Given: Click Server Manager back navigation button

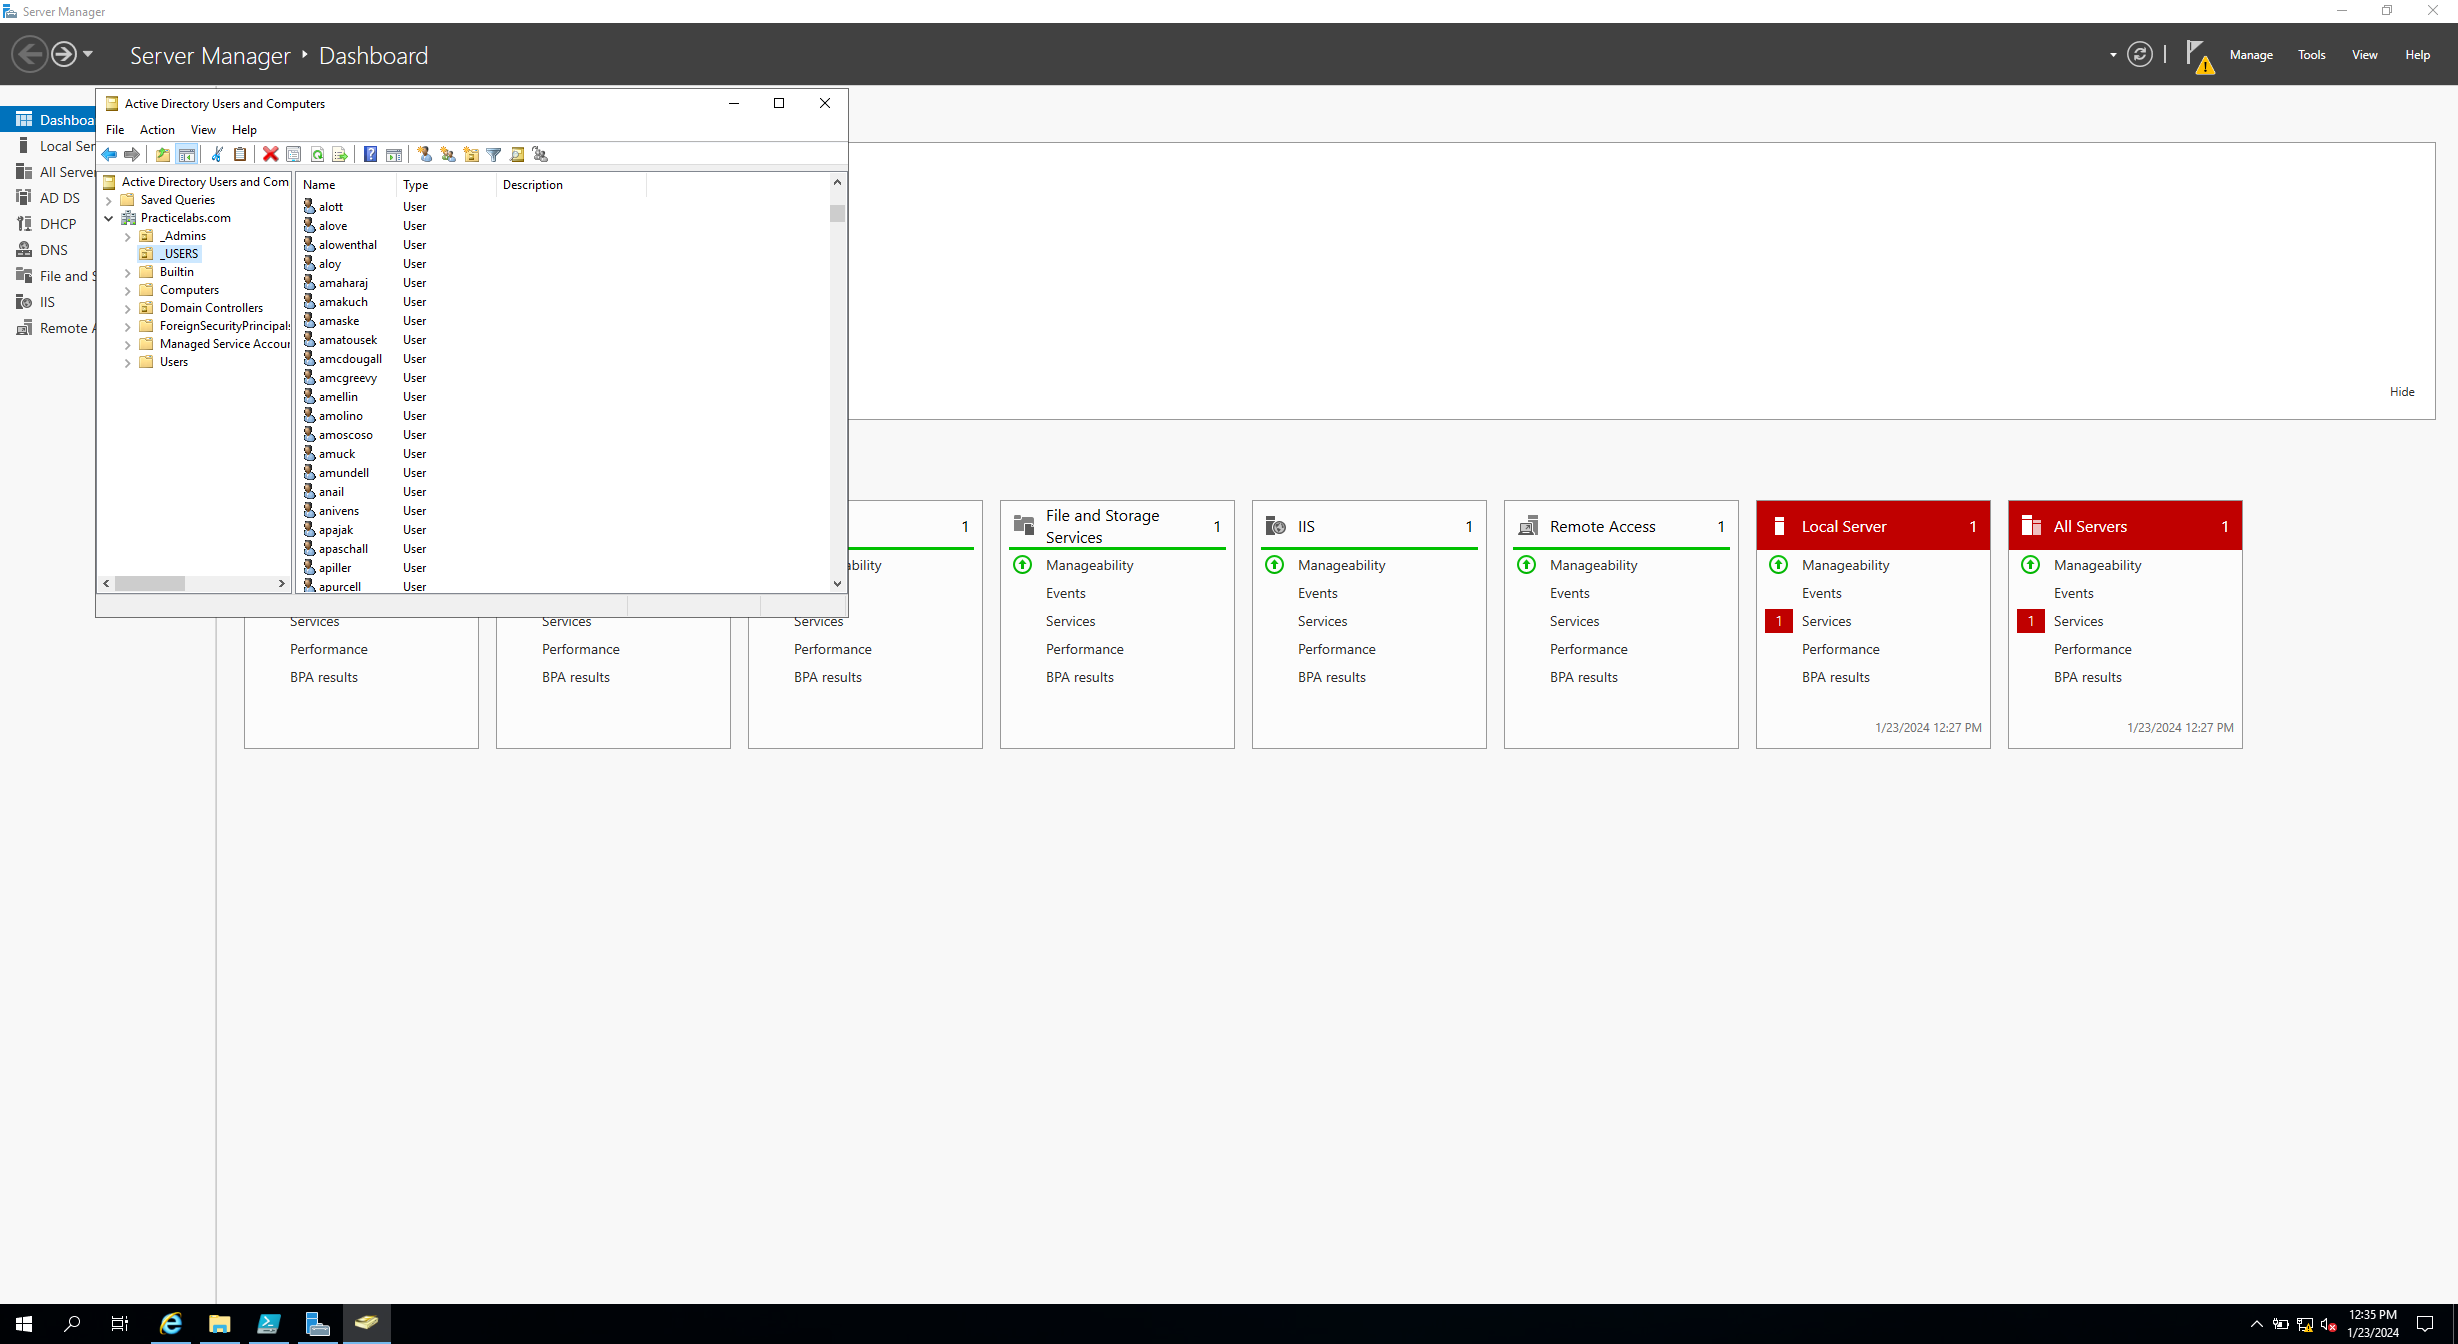Looking at the screenshot, I should tap(30, 54).
